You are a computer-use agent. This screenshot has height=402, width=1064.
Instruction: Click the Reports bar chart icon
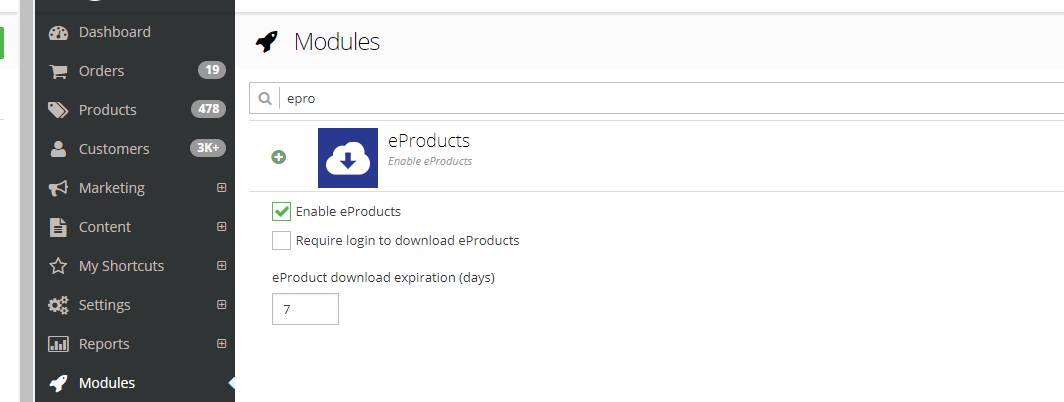(x=58, y=344)
